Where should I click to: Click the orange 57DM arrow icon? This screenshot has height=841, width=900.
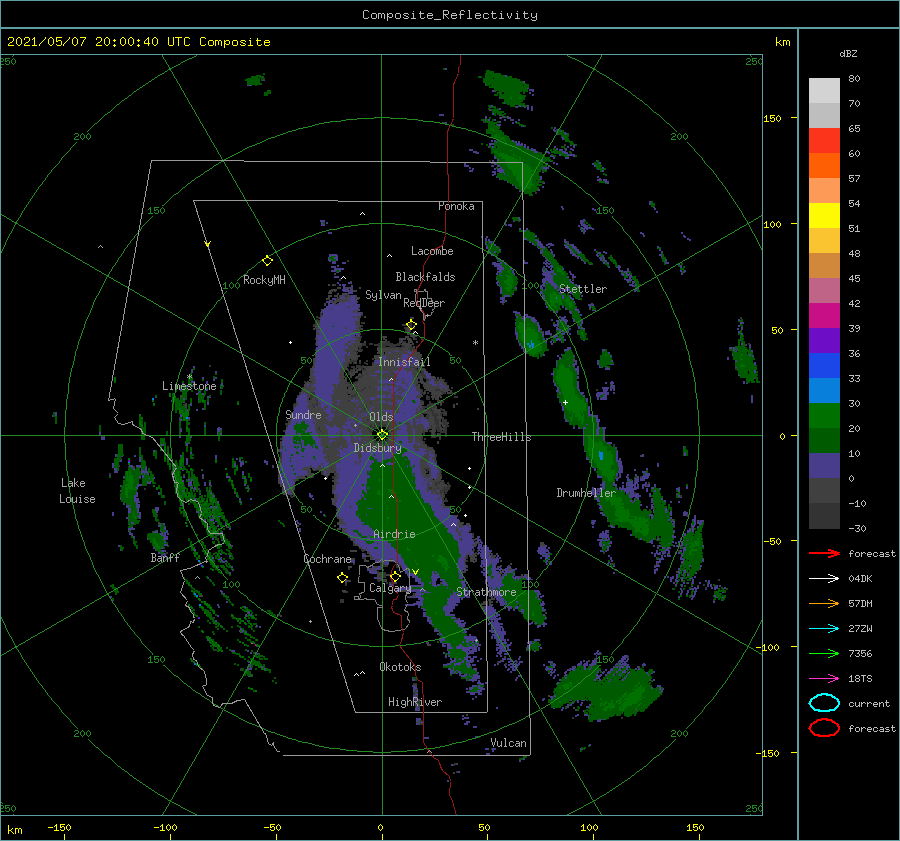824,603
